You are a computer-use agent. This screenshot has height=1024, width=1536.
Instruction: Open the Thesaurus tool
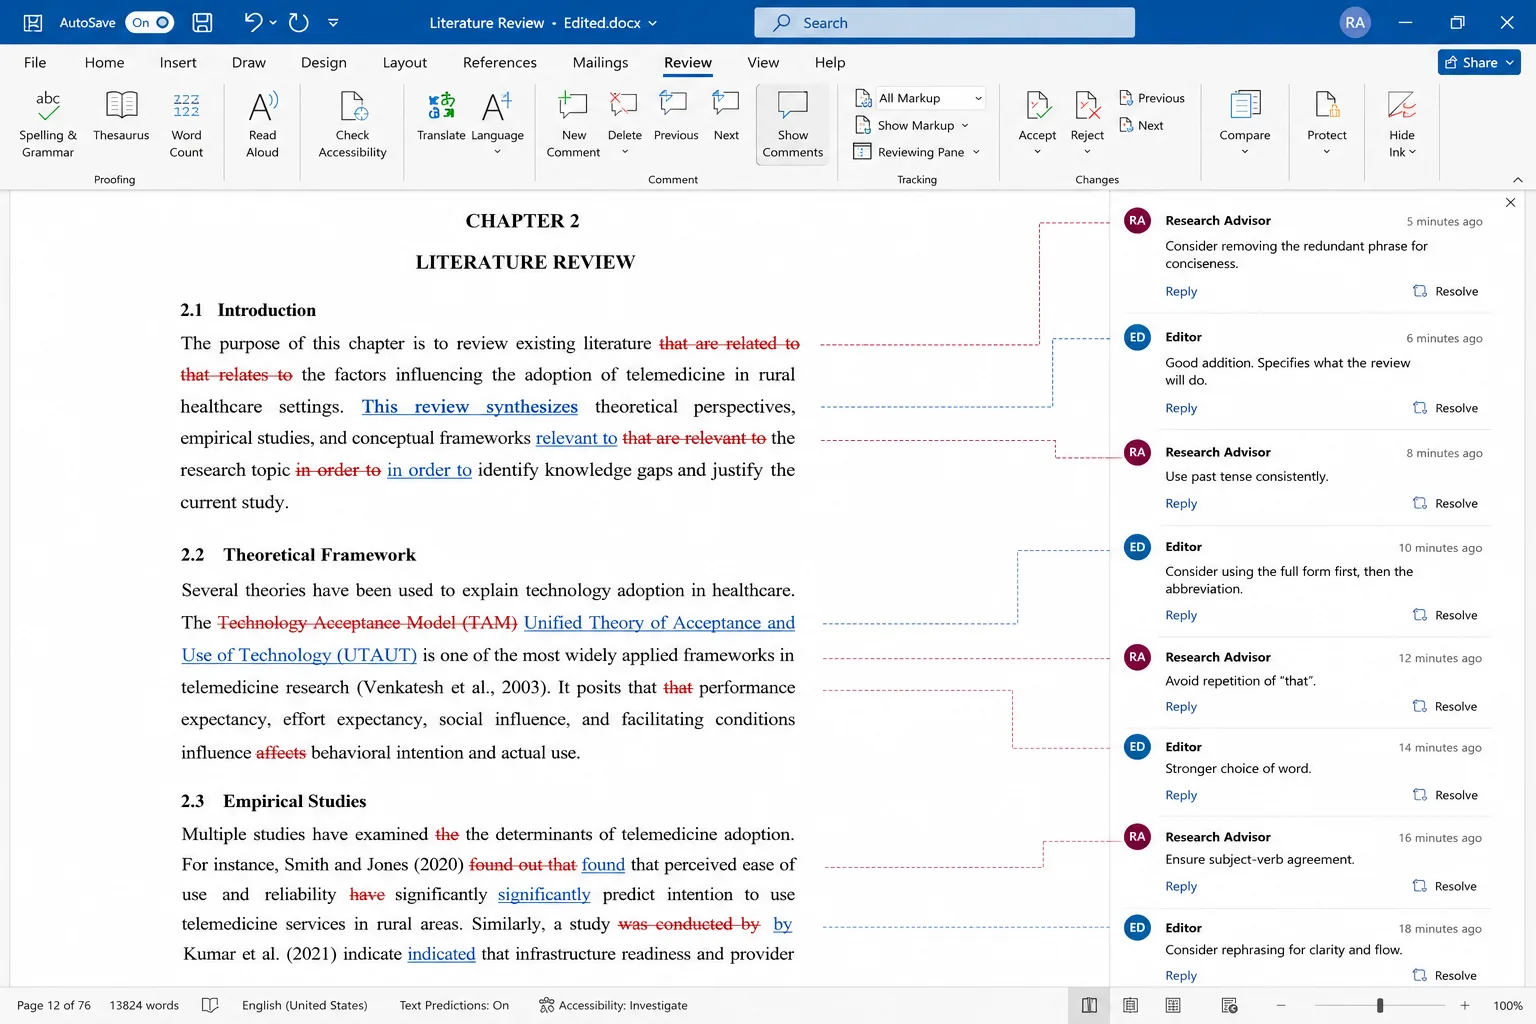click(x=121, y=116)
